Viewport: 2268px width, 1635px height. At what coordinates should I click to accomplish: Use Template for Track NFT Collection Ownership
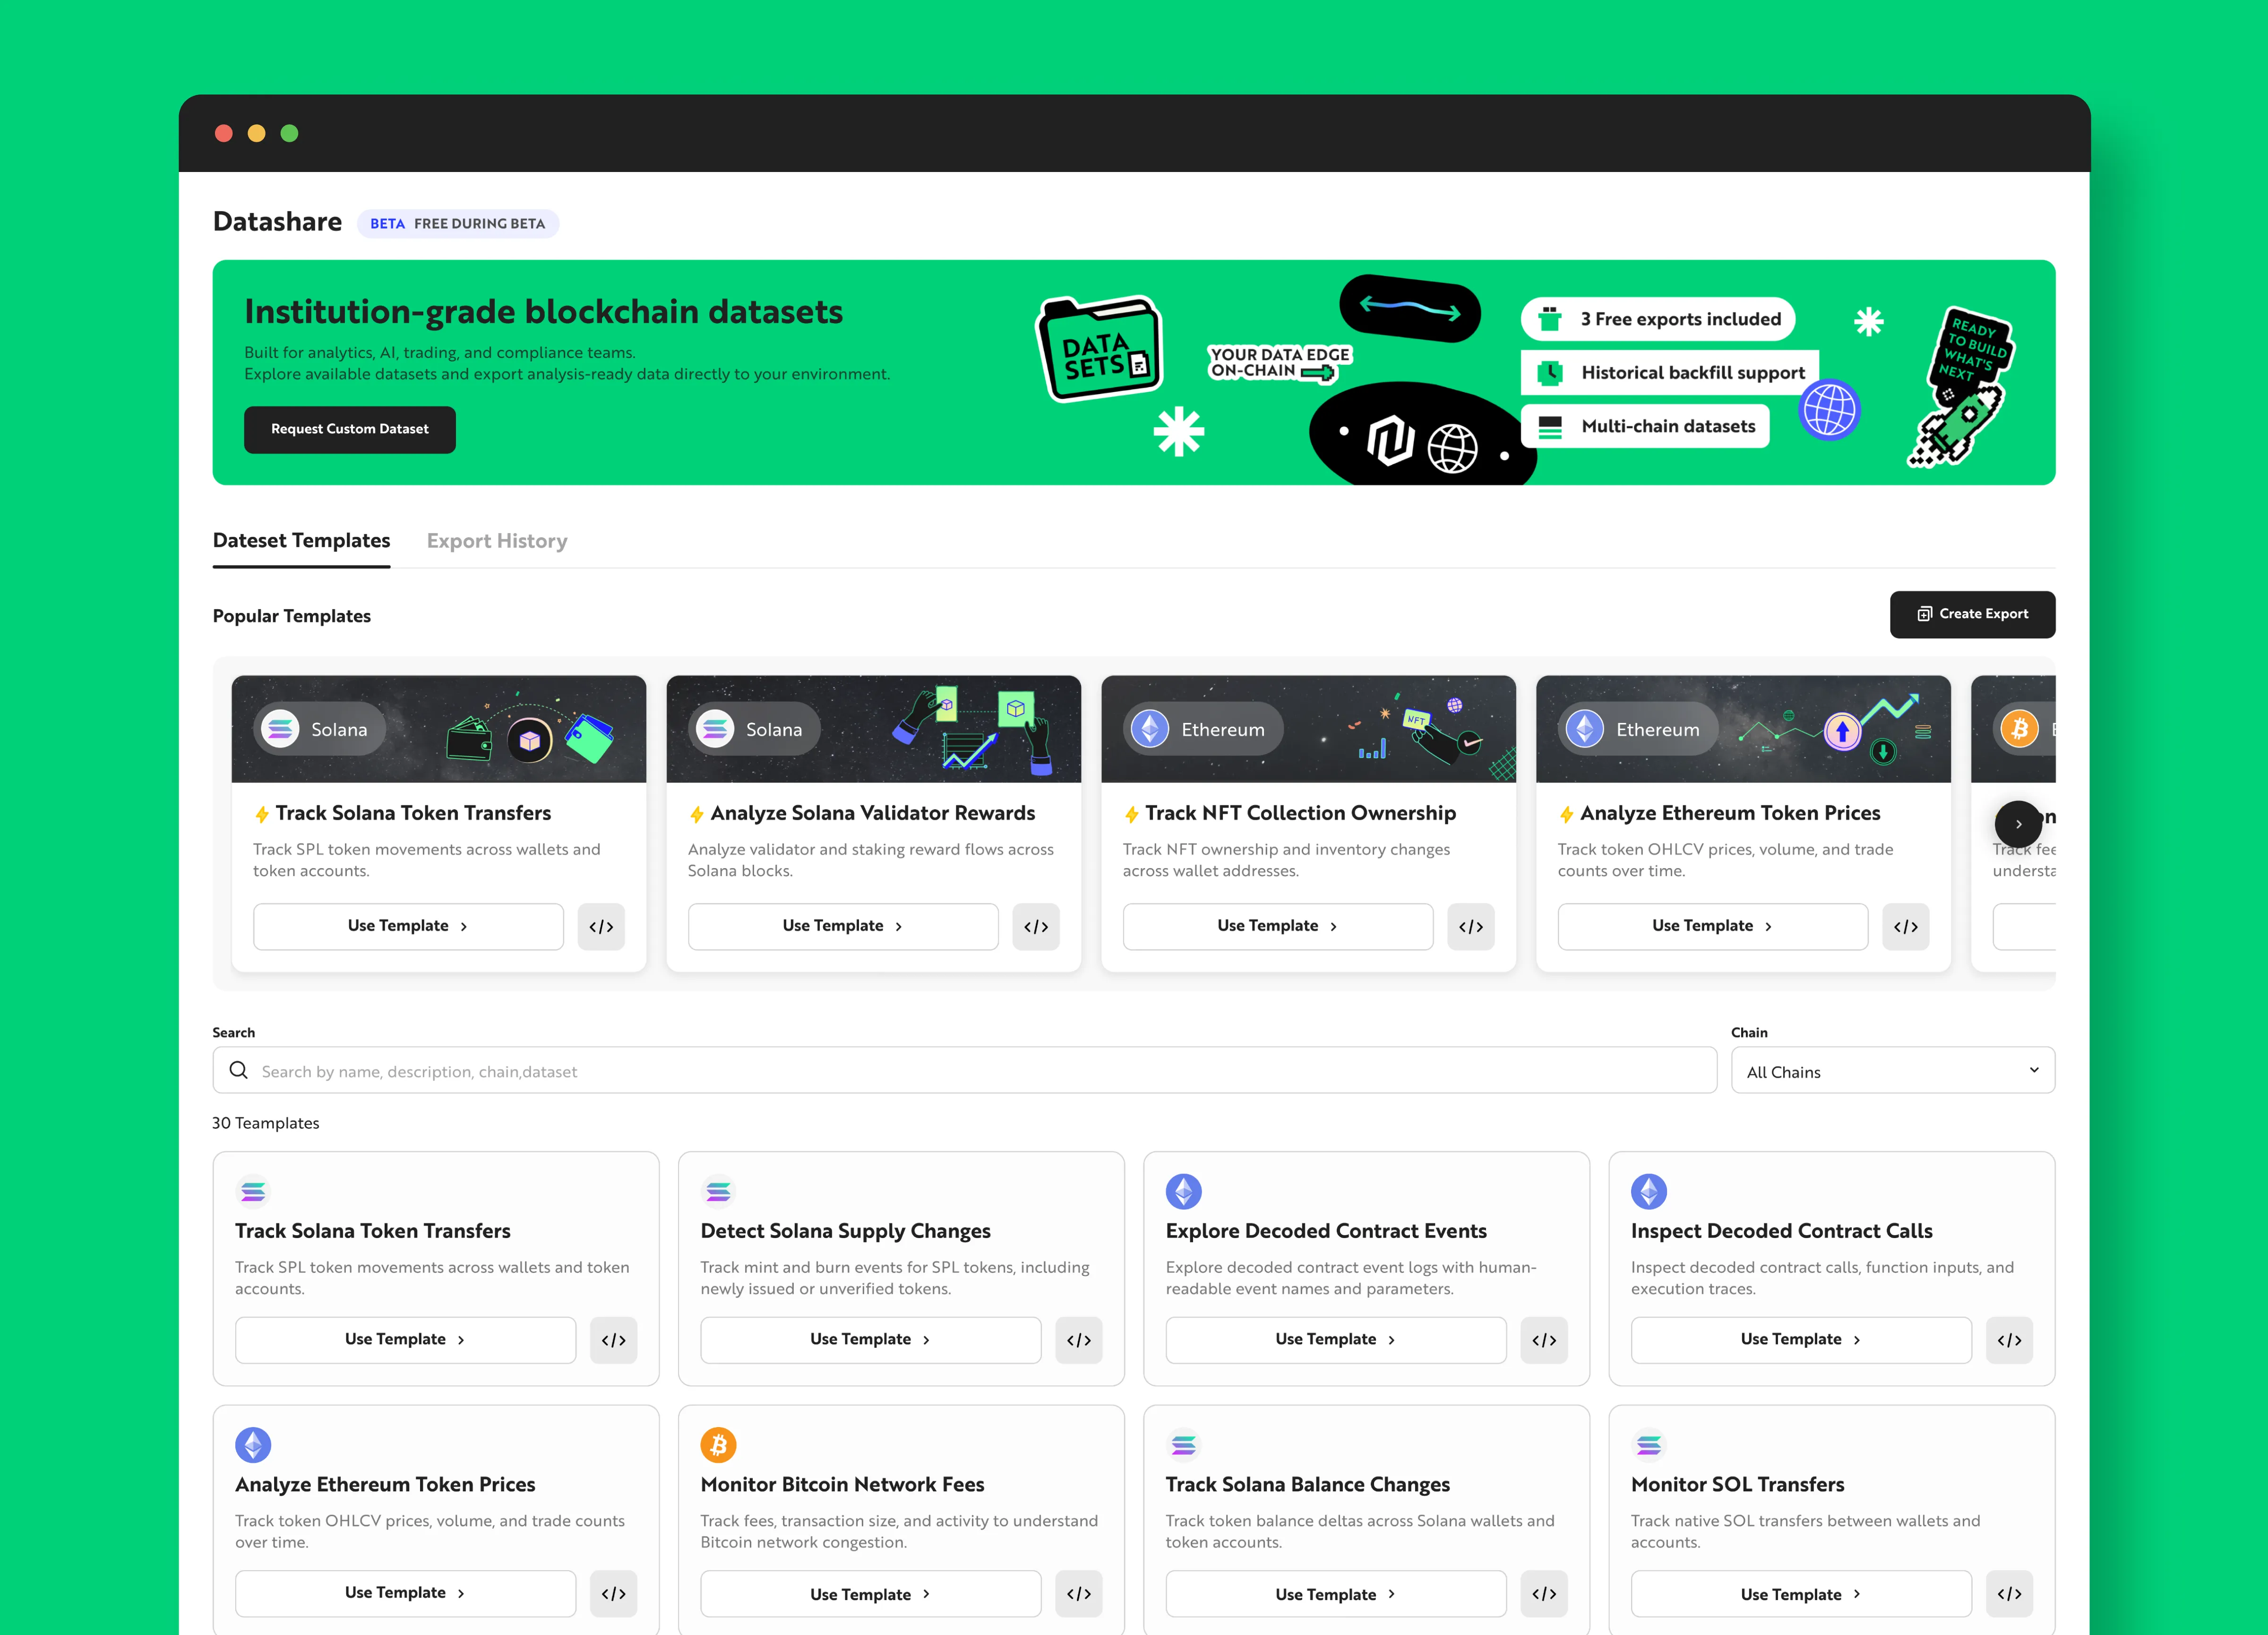(1278, 926)
